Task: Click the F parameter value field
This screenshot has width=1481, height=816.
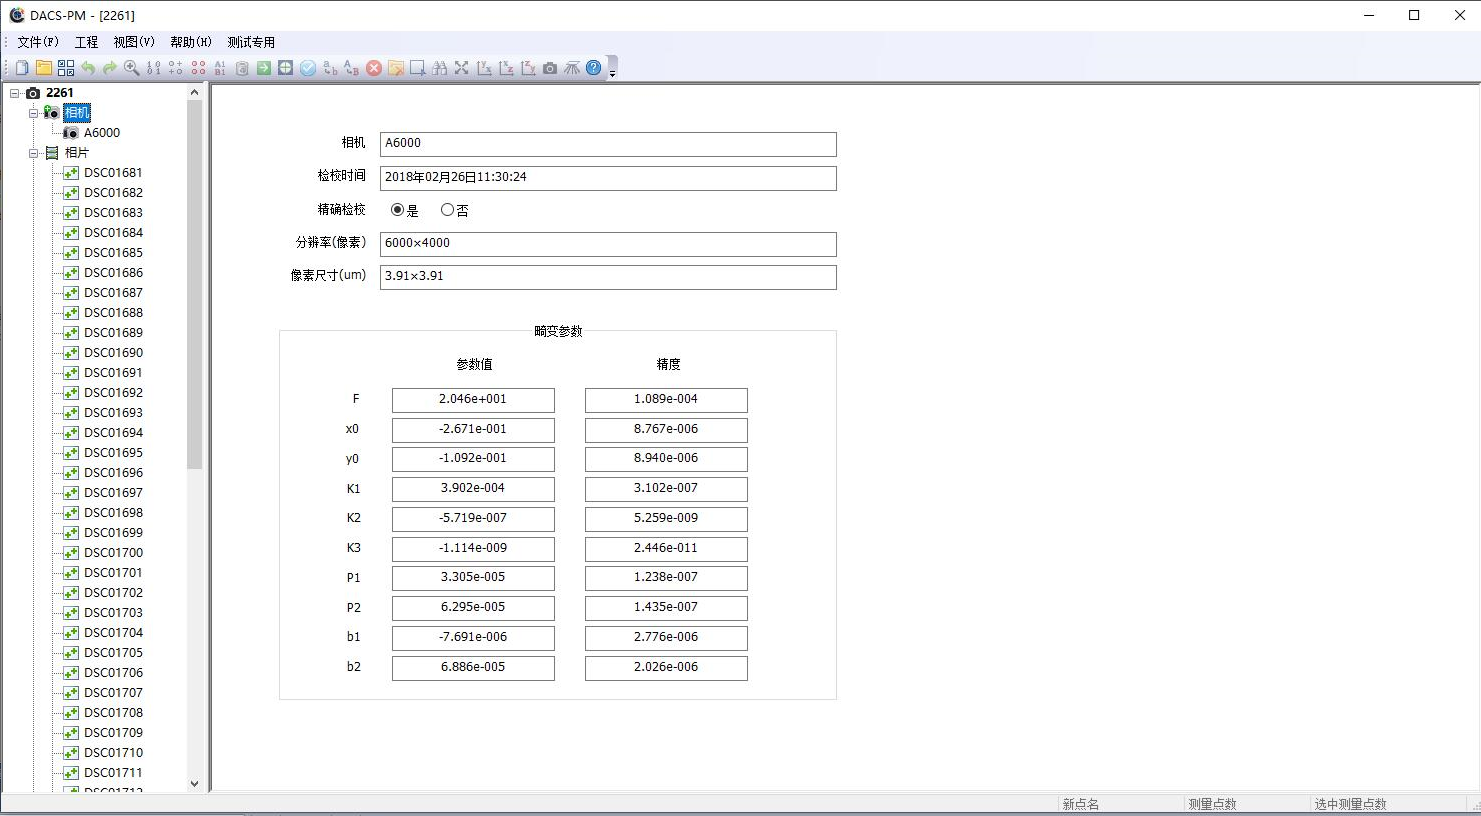Action: (473, 400)
